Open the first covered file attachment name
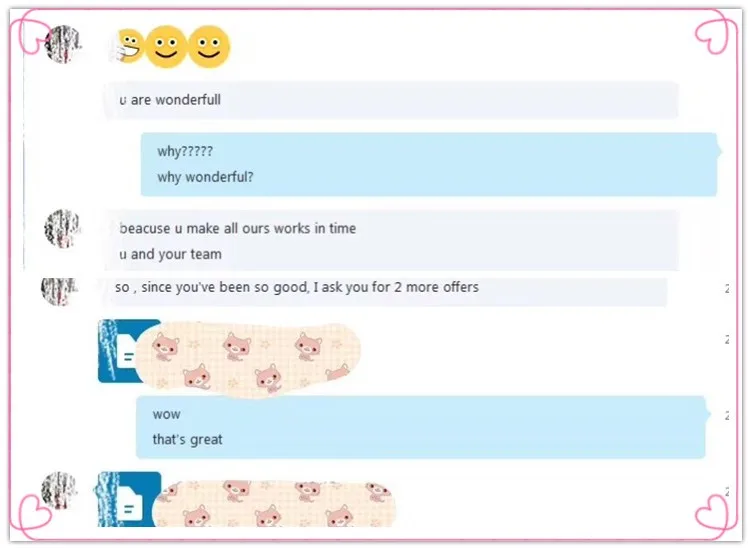The width and height of the screenshot is (748, 548). [248, 359]
